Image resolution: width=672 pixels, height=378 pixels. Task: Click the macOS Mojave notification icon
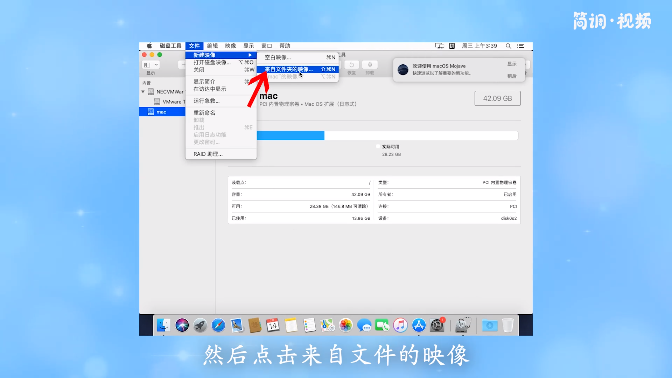point(403,69)
